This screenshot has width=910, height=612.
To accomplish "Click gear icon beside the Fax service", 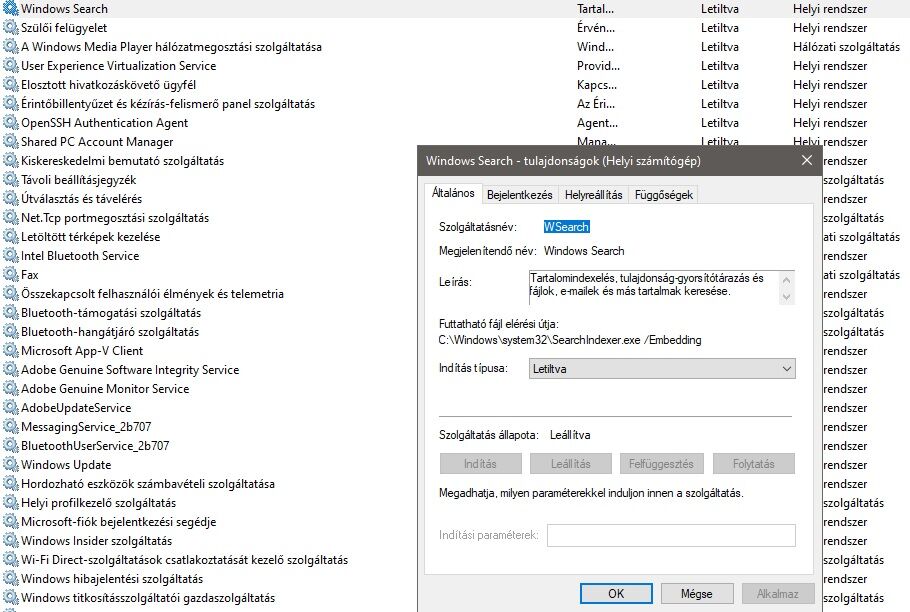I will 10,275.
